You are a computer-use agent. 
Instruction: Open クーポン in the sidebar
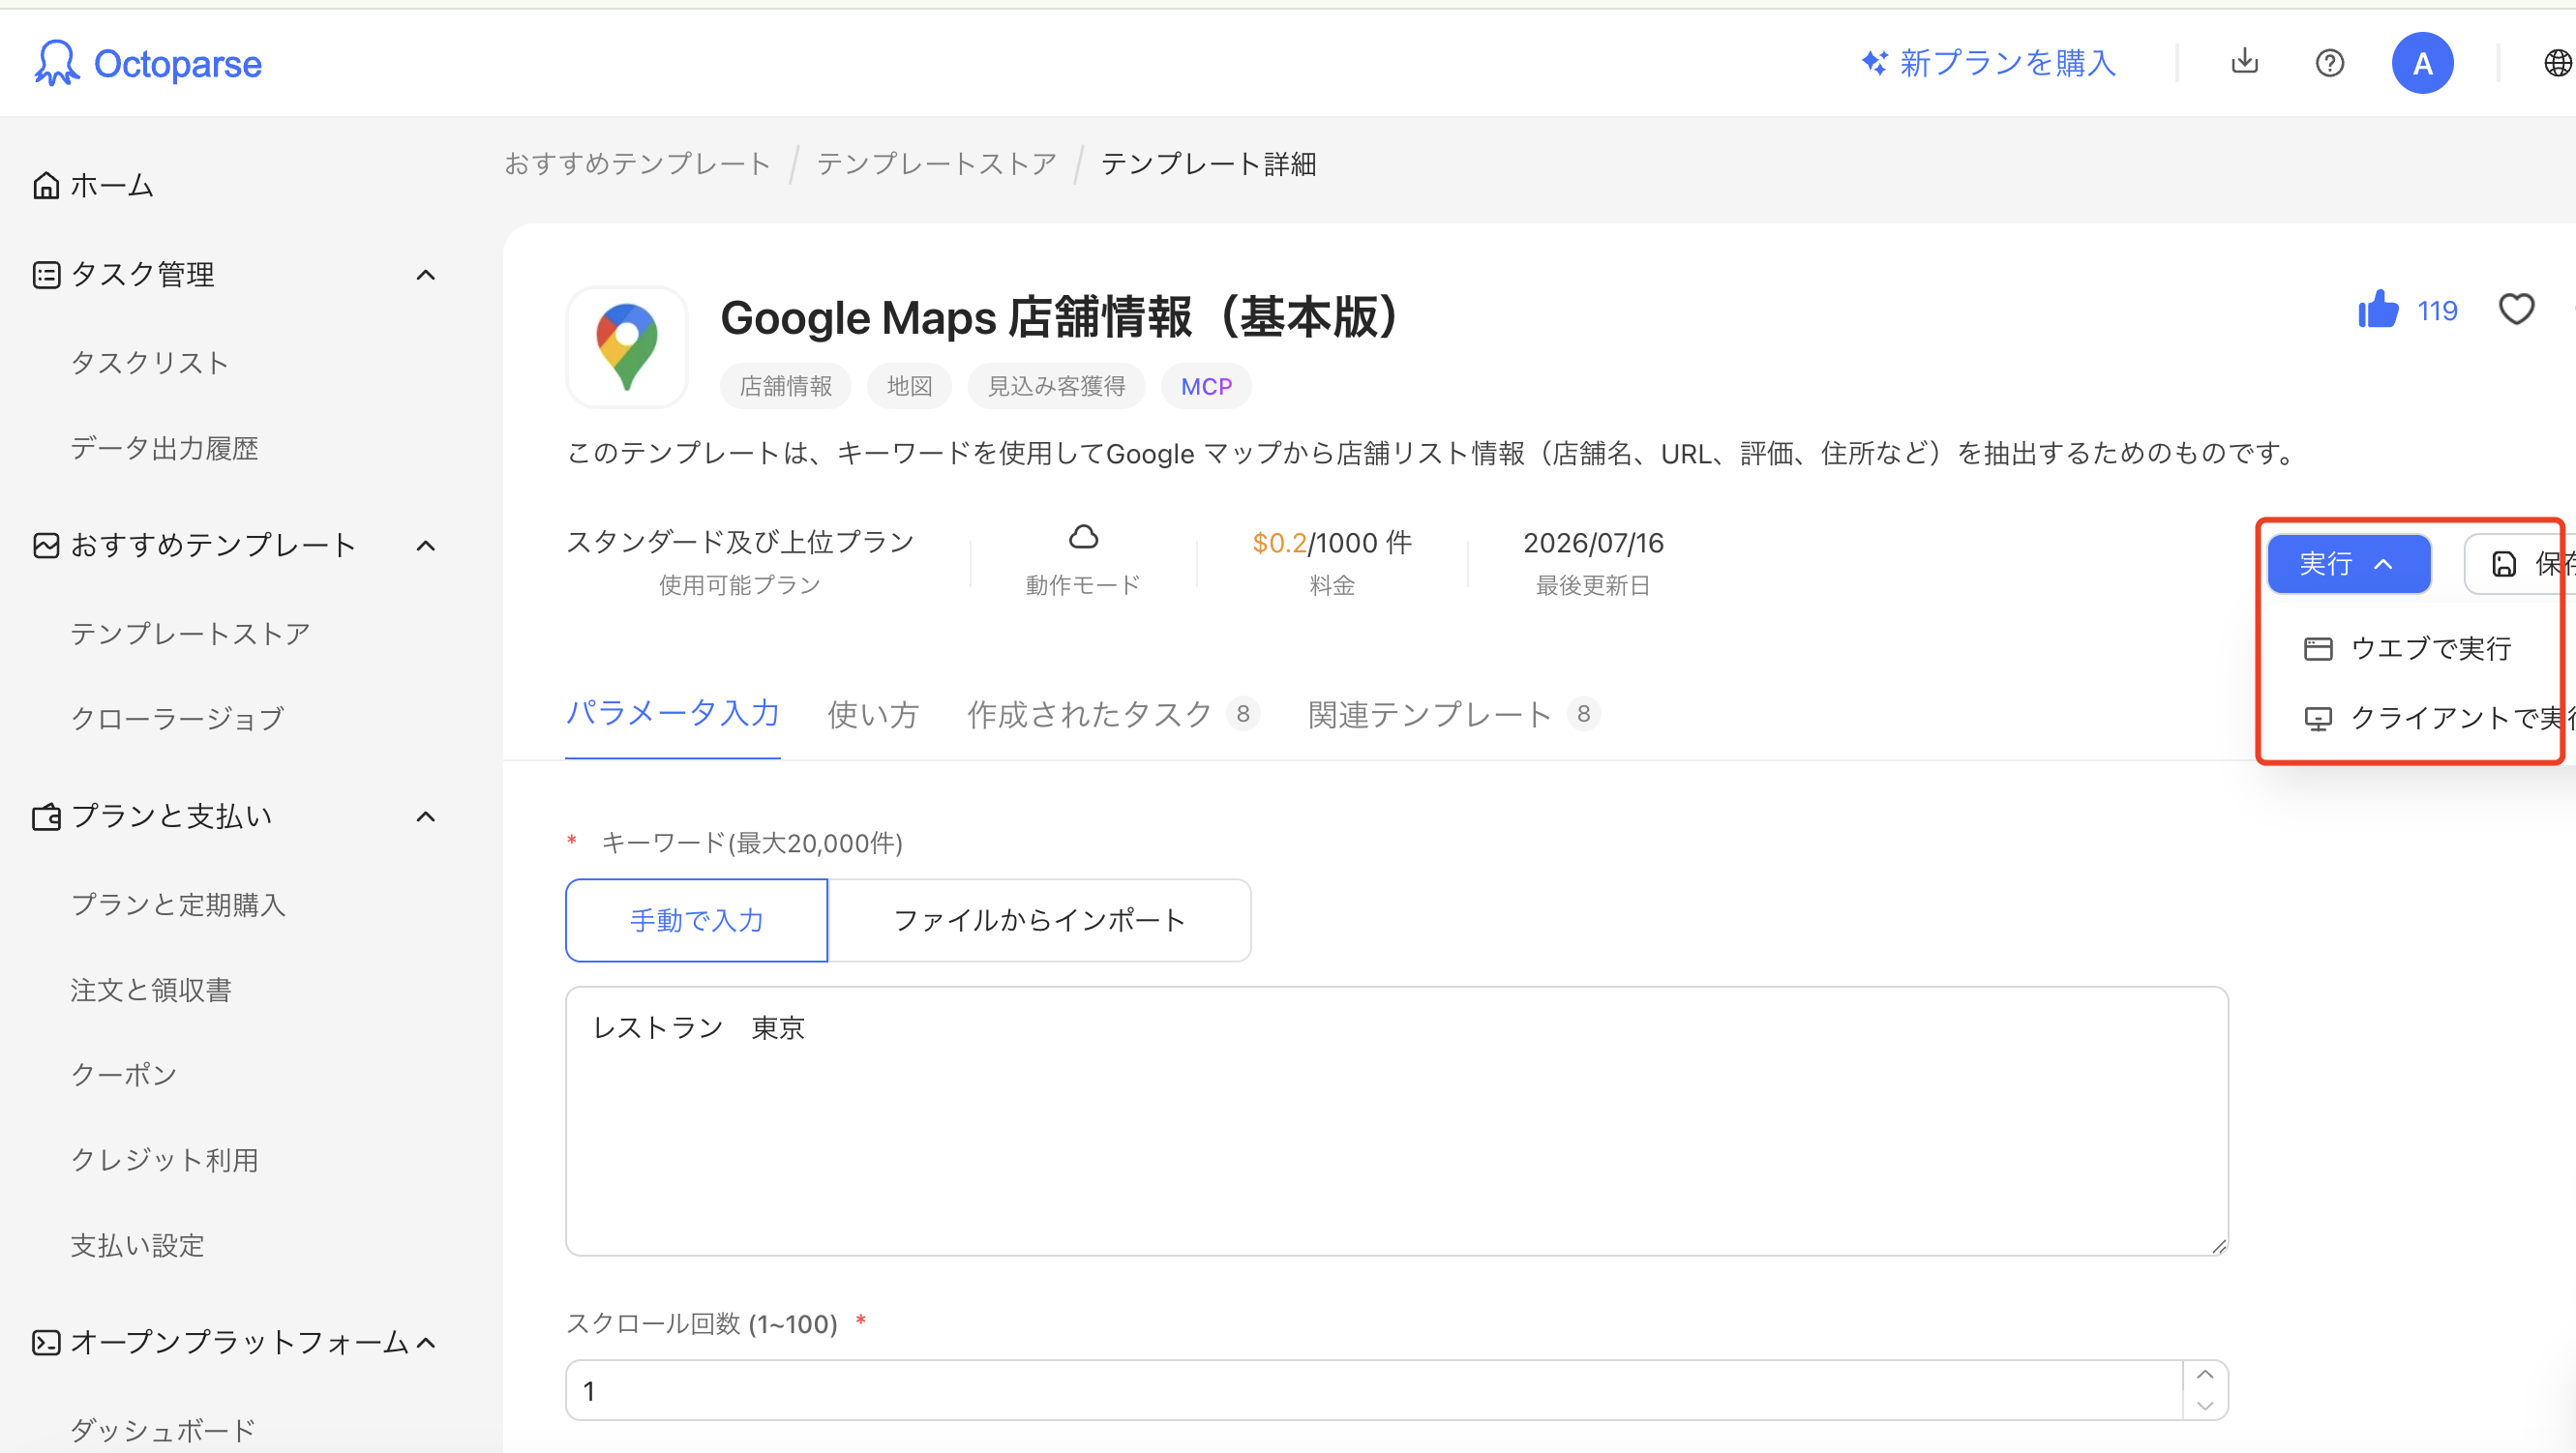tap(124, 1075)
